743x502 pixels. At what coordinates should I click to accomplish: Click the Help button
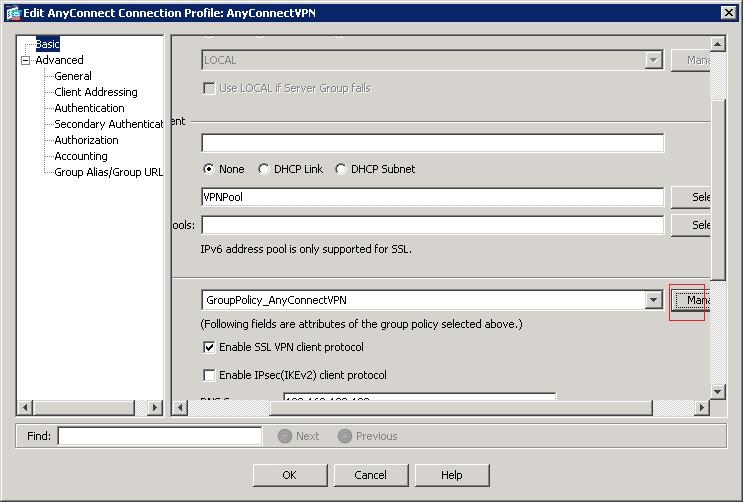452,475
